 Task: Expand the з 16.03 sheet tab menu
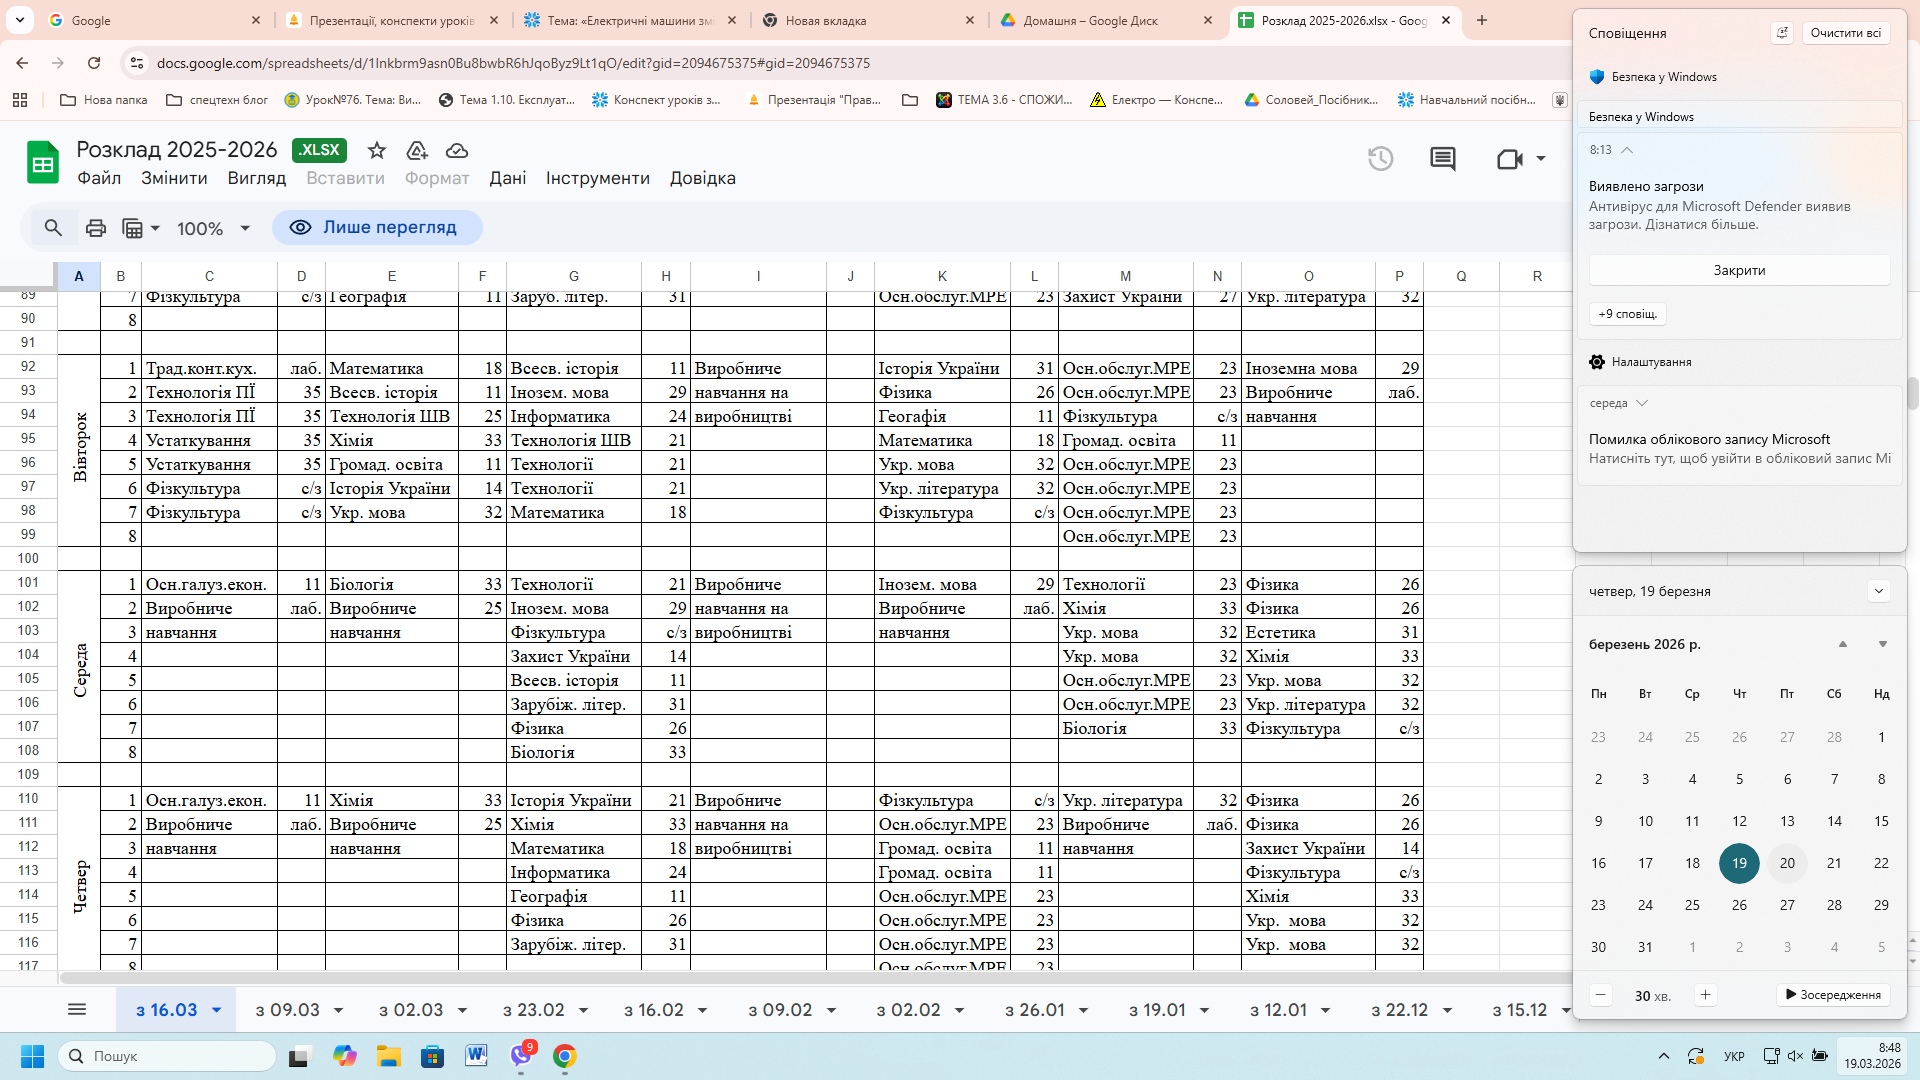pyautogui.click(x=216, y=1010)
